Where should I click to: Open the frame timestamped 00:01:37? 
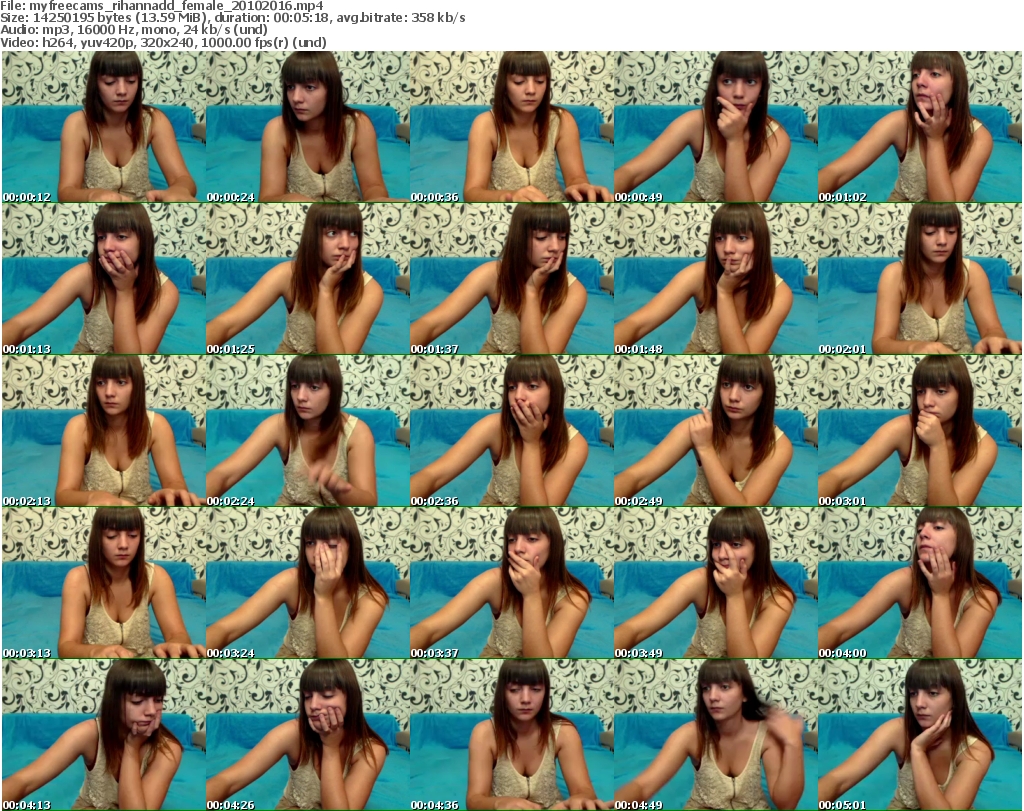click(x=512, y=279)
